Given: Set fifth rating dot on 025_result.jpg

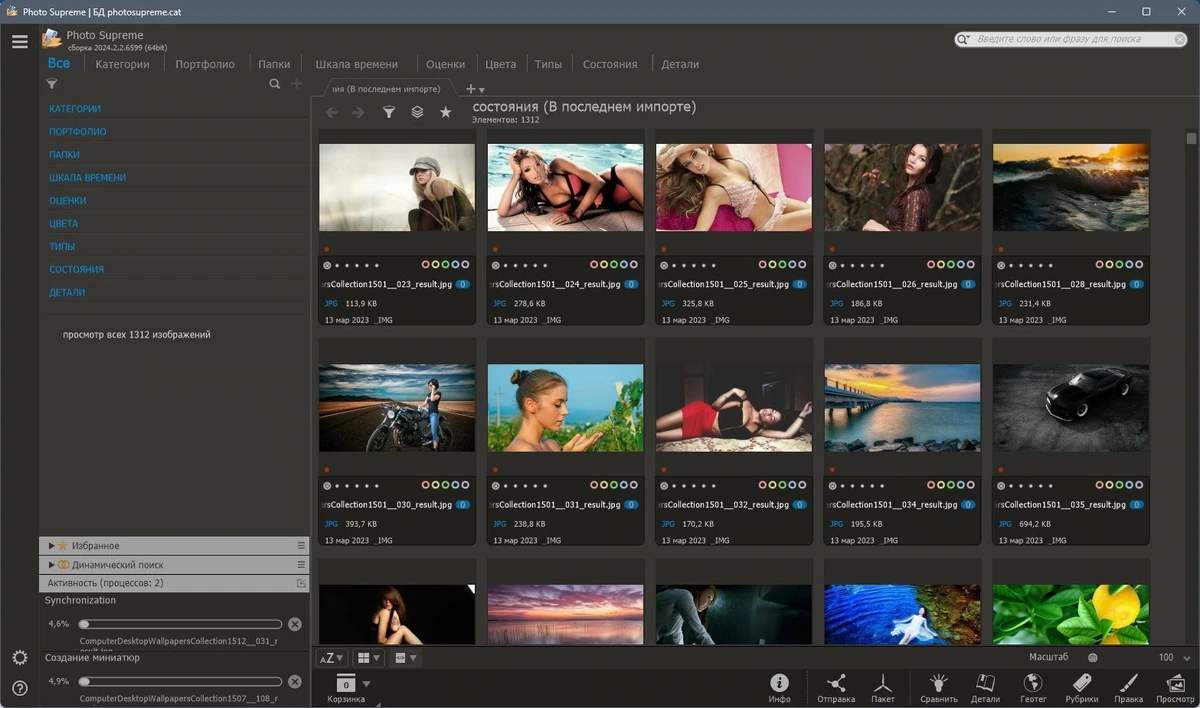Looking at the screenshot, I should (714, 265).
